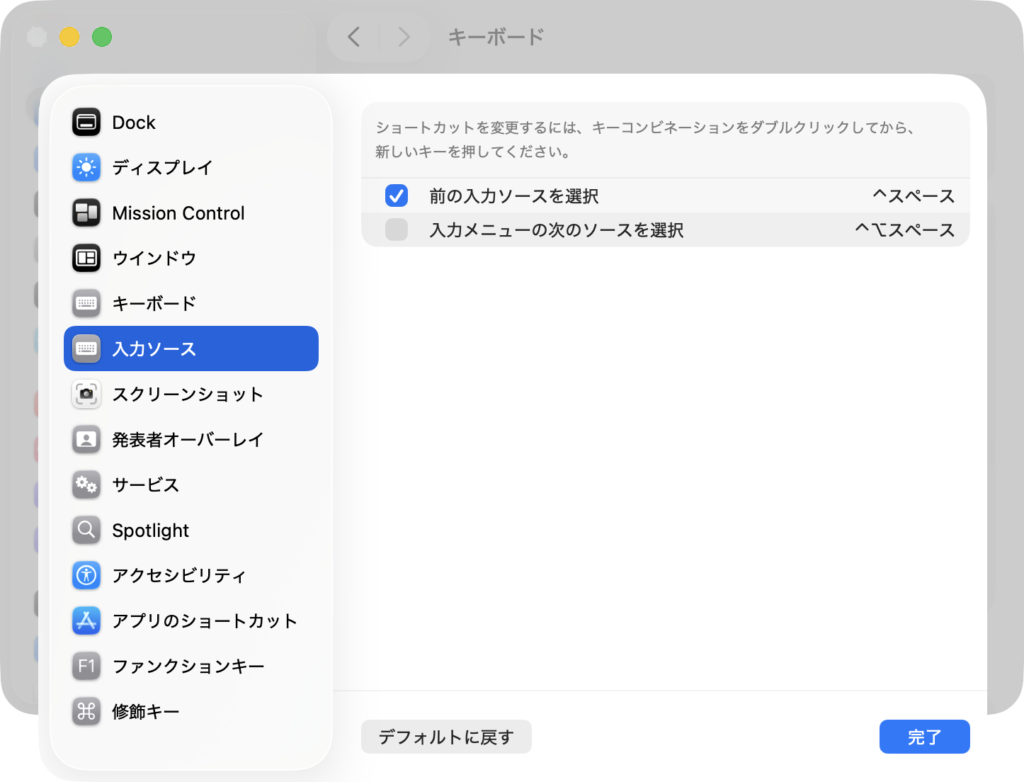The width and height of the screenshot is (1024, 782).
Task: Click the F1 Function Keys icon
Action: (x=87, y=666)
